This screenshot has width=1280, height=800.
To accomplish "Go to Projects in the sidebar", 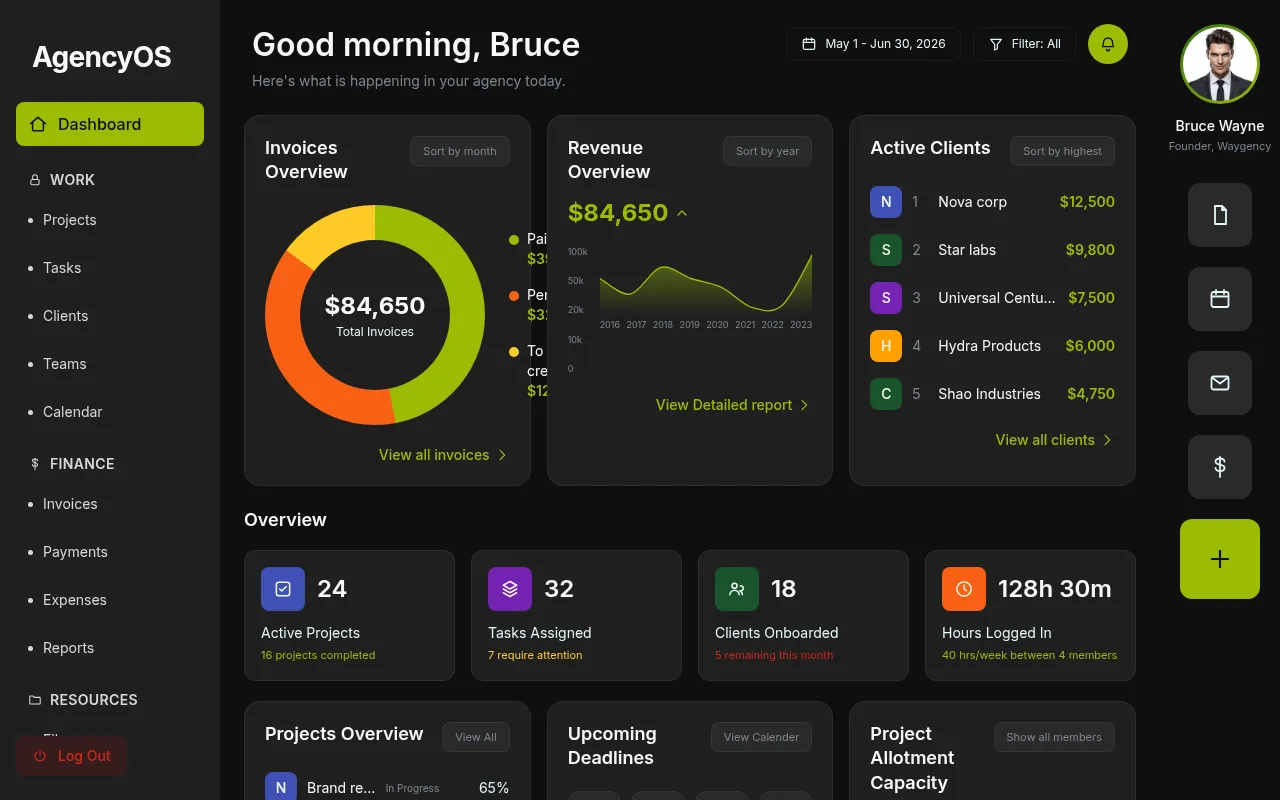I will coord(70,220).
